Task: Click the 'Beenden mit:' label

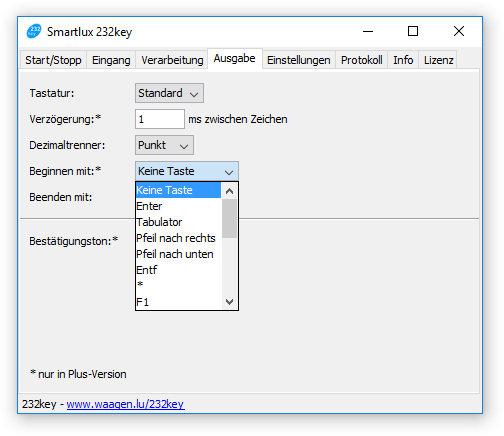Action: (x=60, y=197)
